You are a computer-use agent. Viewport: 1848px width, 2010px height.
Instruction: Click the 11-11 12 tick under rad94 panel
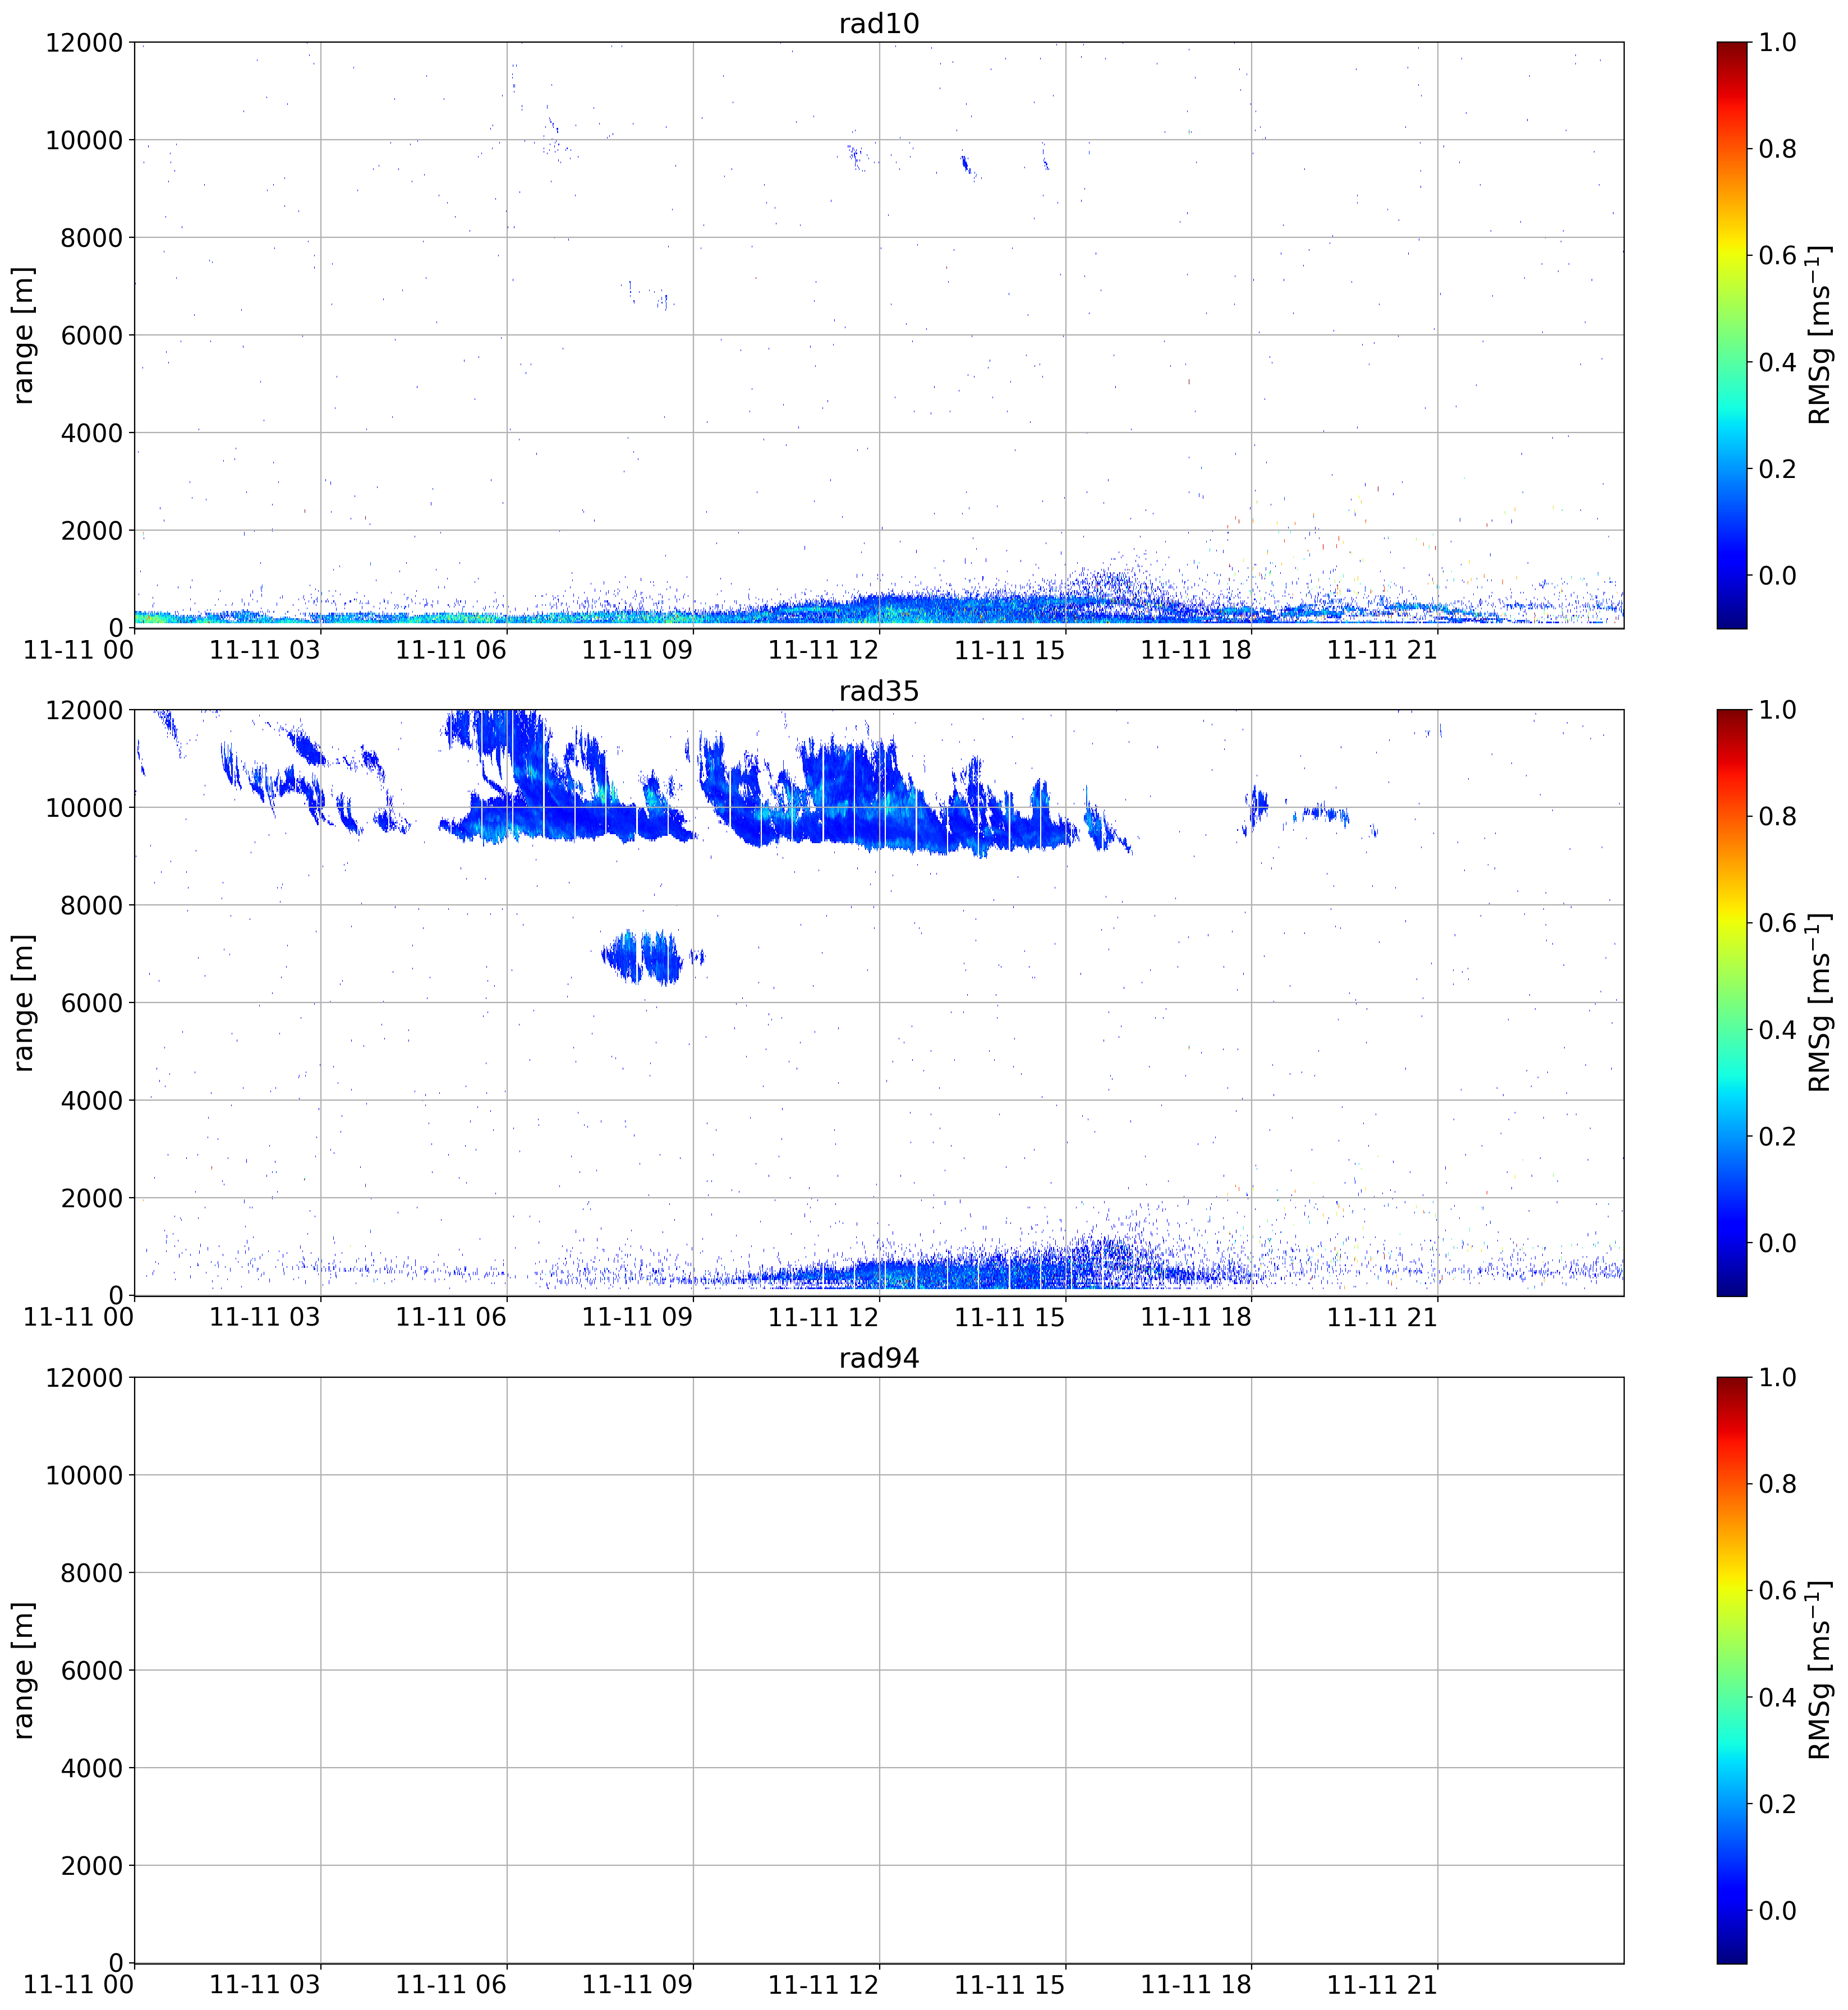point(823,1985)
